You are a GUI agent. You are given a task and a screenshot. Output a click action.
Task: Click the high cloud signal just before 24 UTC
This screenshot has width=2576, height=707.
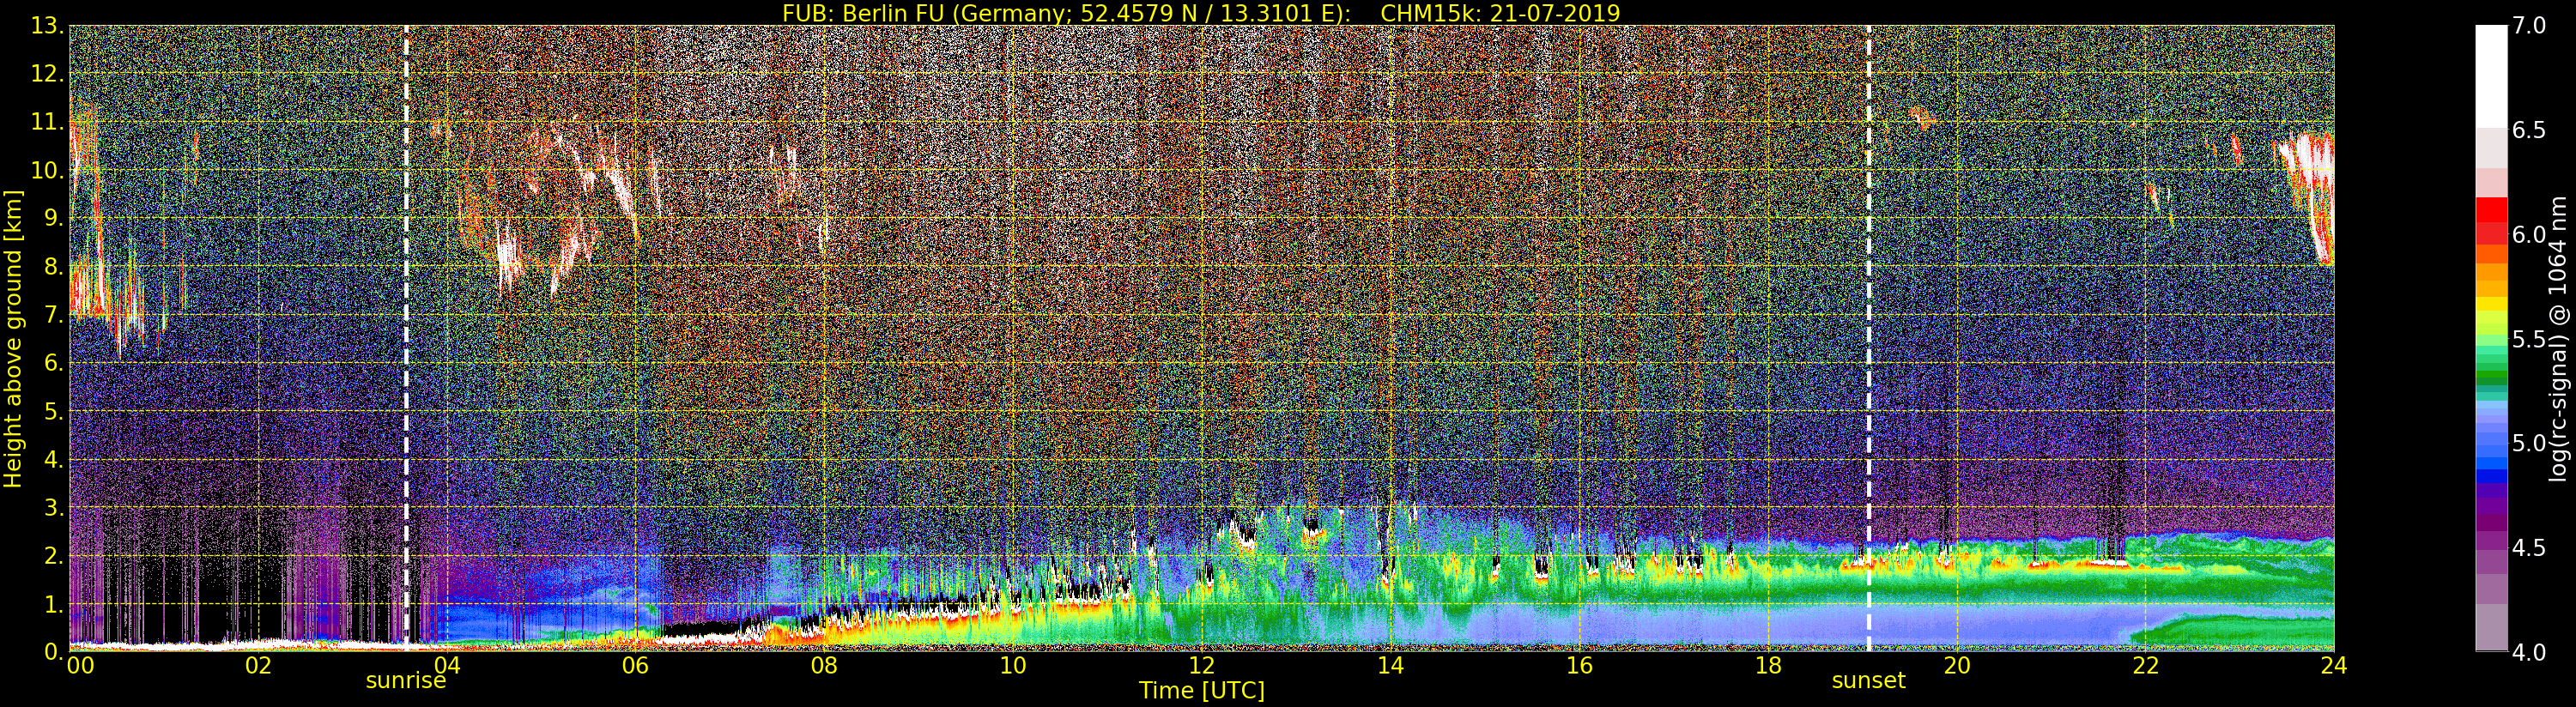[x=2312, y=190]
